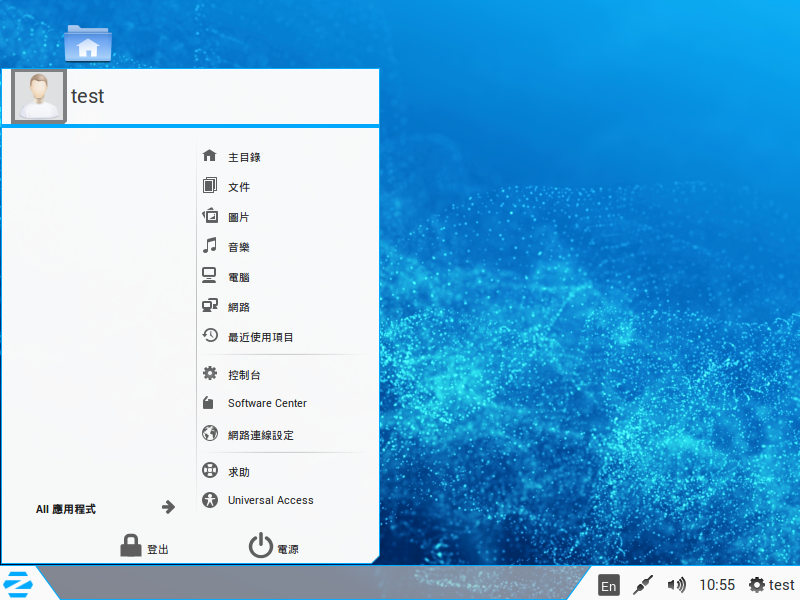The width and height of the screenshot is (800, 600).
Task: Click the documents icon beside 文件
Action: click(210, 185)
